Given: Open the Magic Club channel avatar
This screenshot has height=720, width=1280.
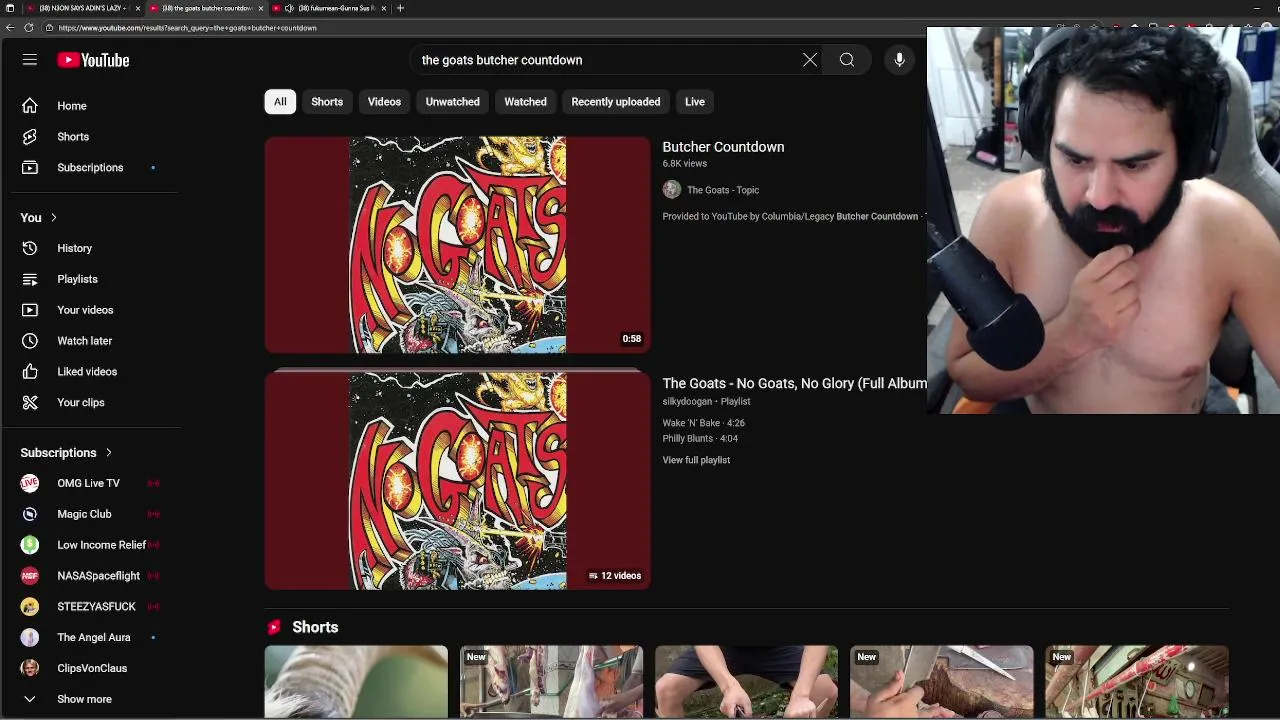Looking at the screenshot, I should point(30,514).
